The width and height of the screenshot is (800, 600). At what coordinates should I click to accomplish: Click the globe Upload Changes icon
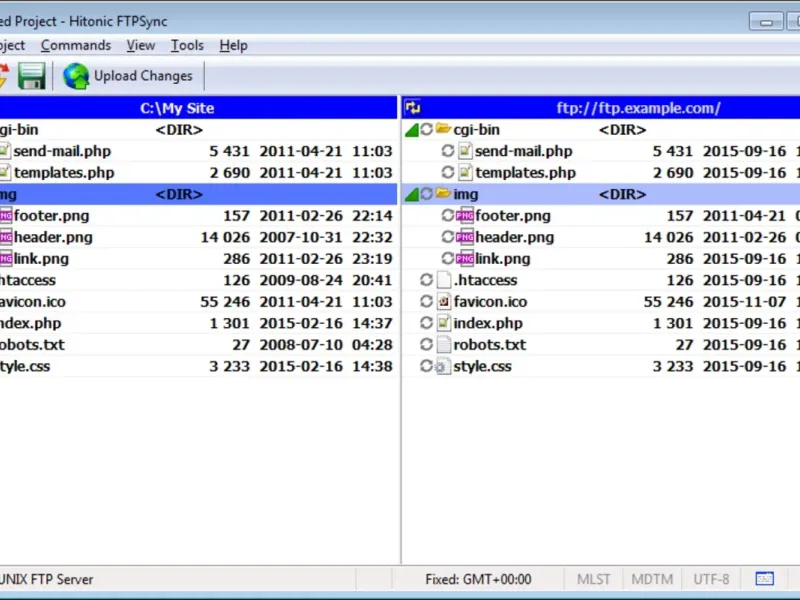tap(76, 76)
